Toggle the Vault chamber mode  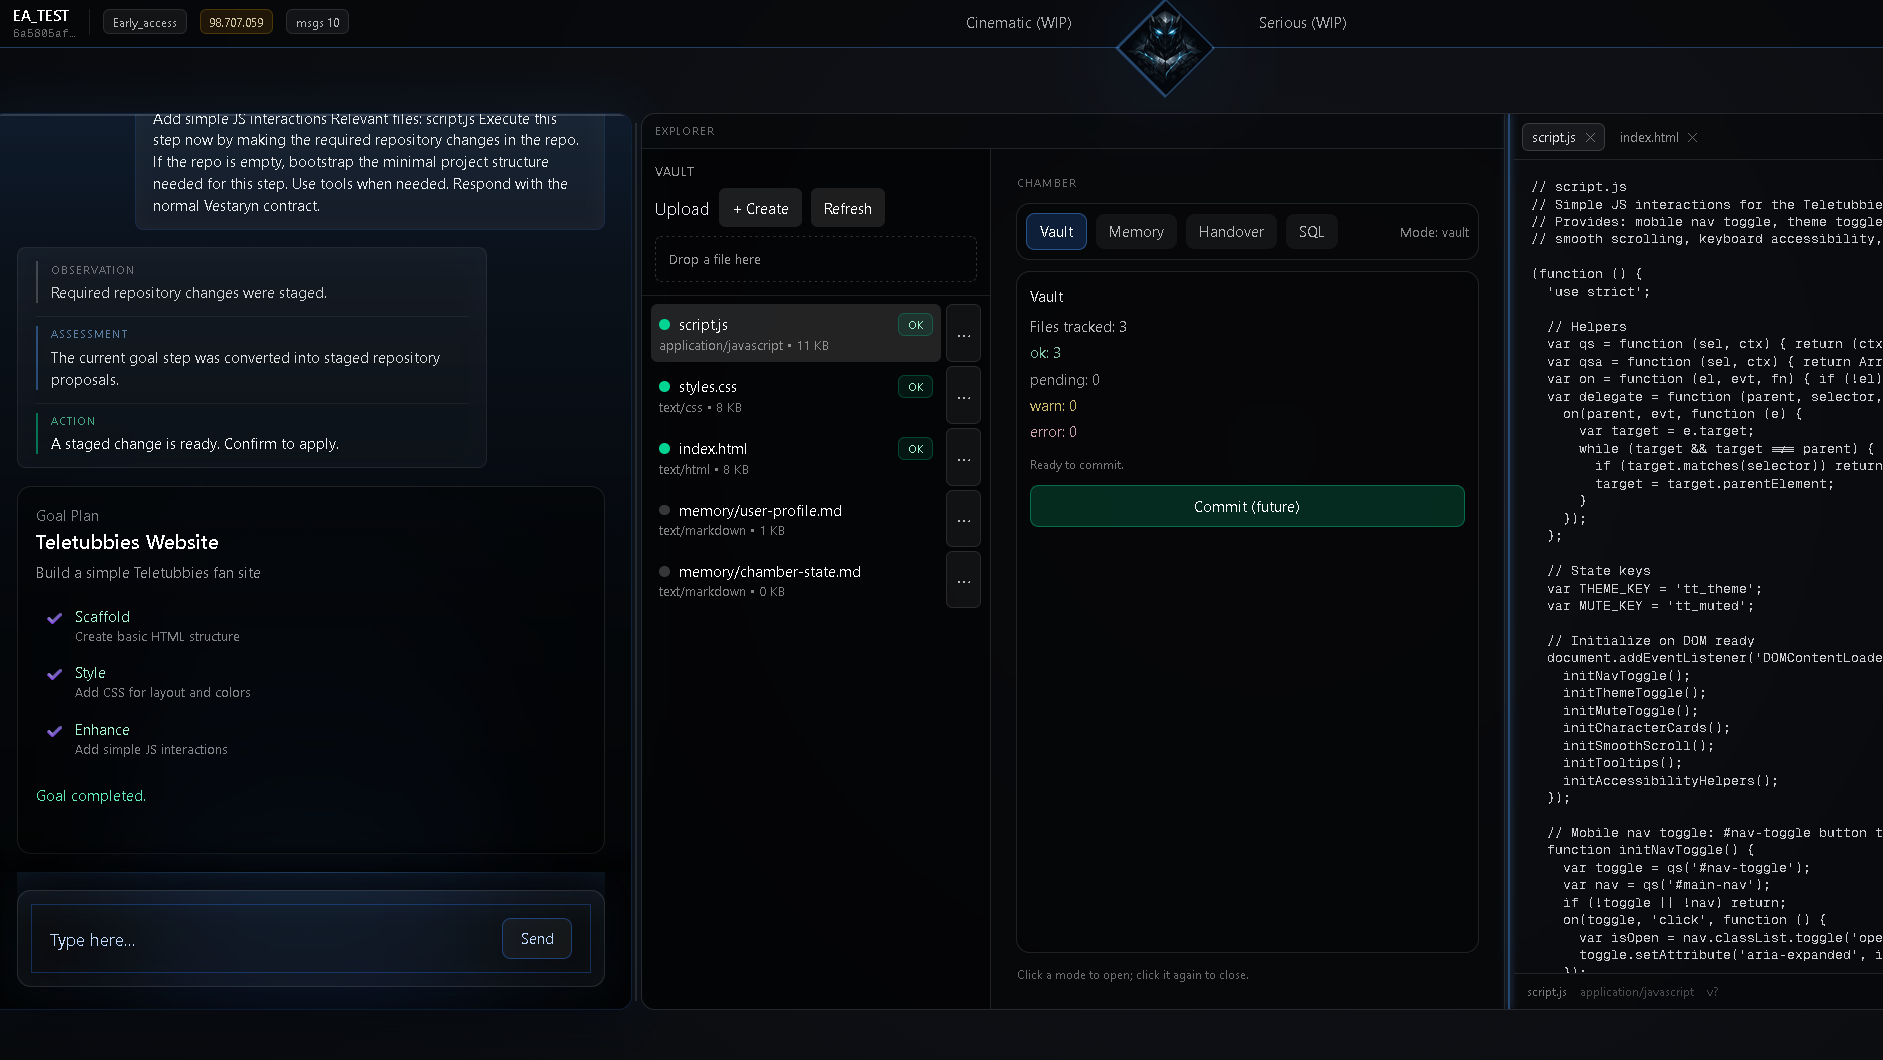click(x=1056, y=232)
